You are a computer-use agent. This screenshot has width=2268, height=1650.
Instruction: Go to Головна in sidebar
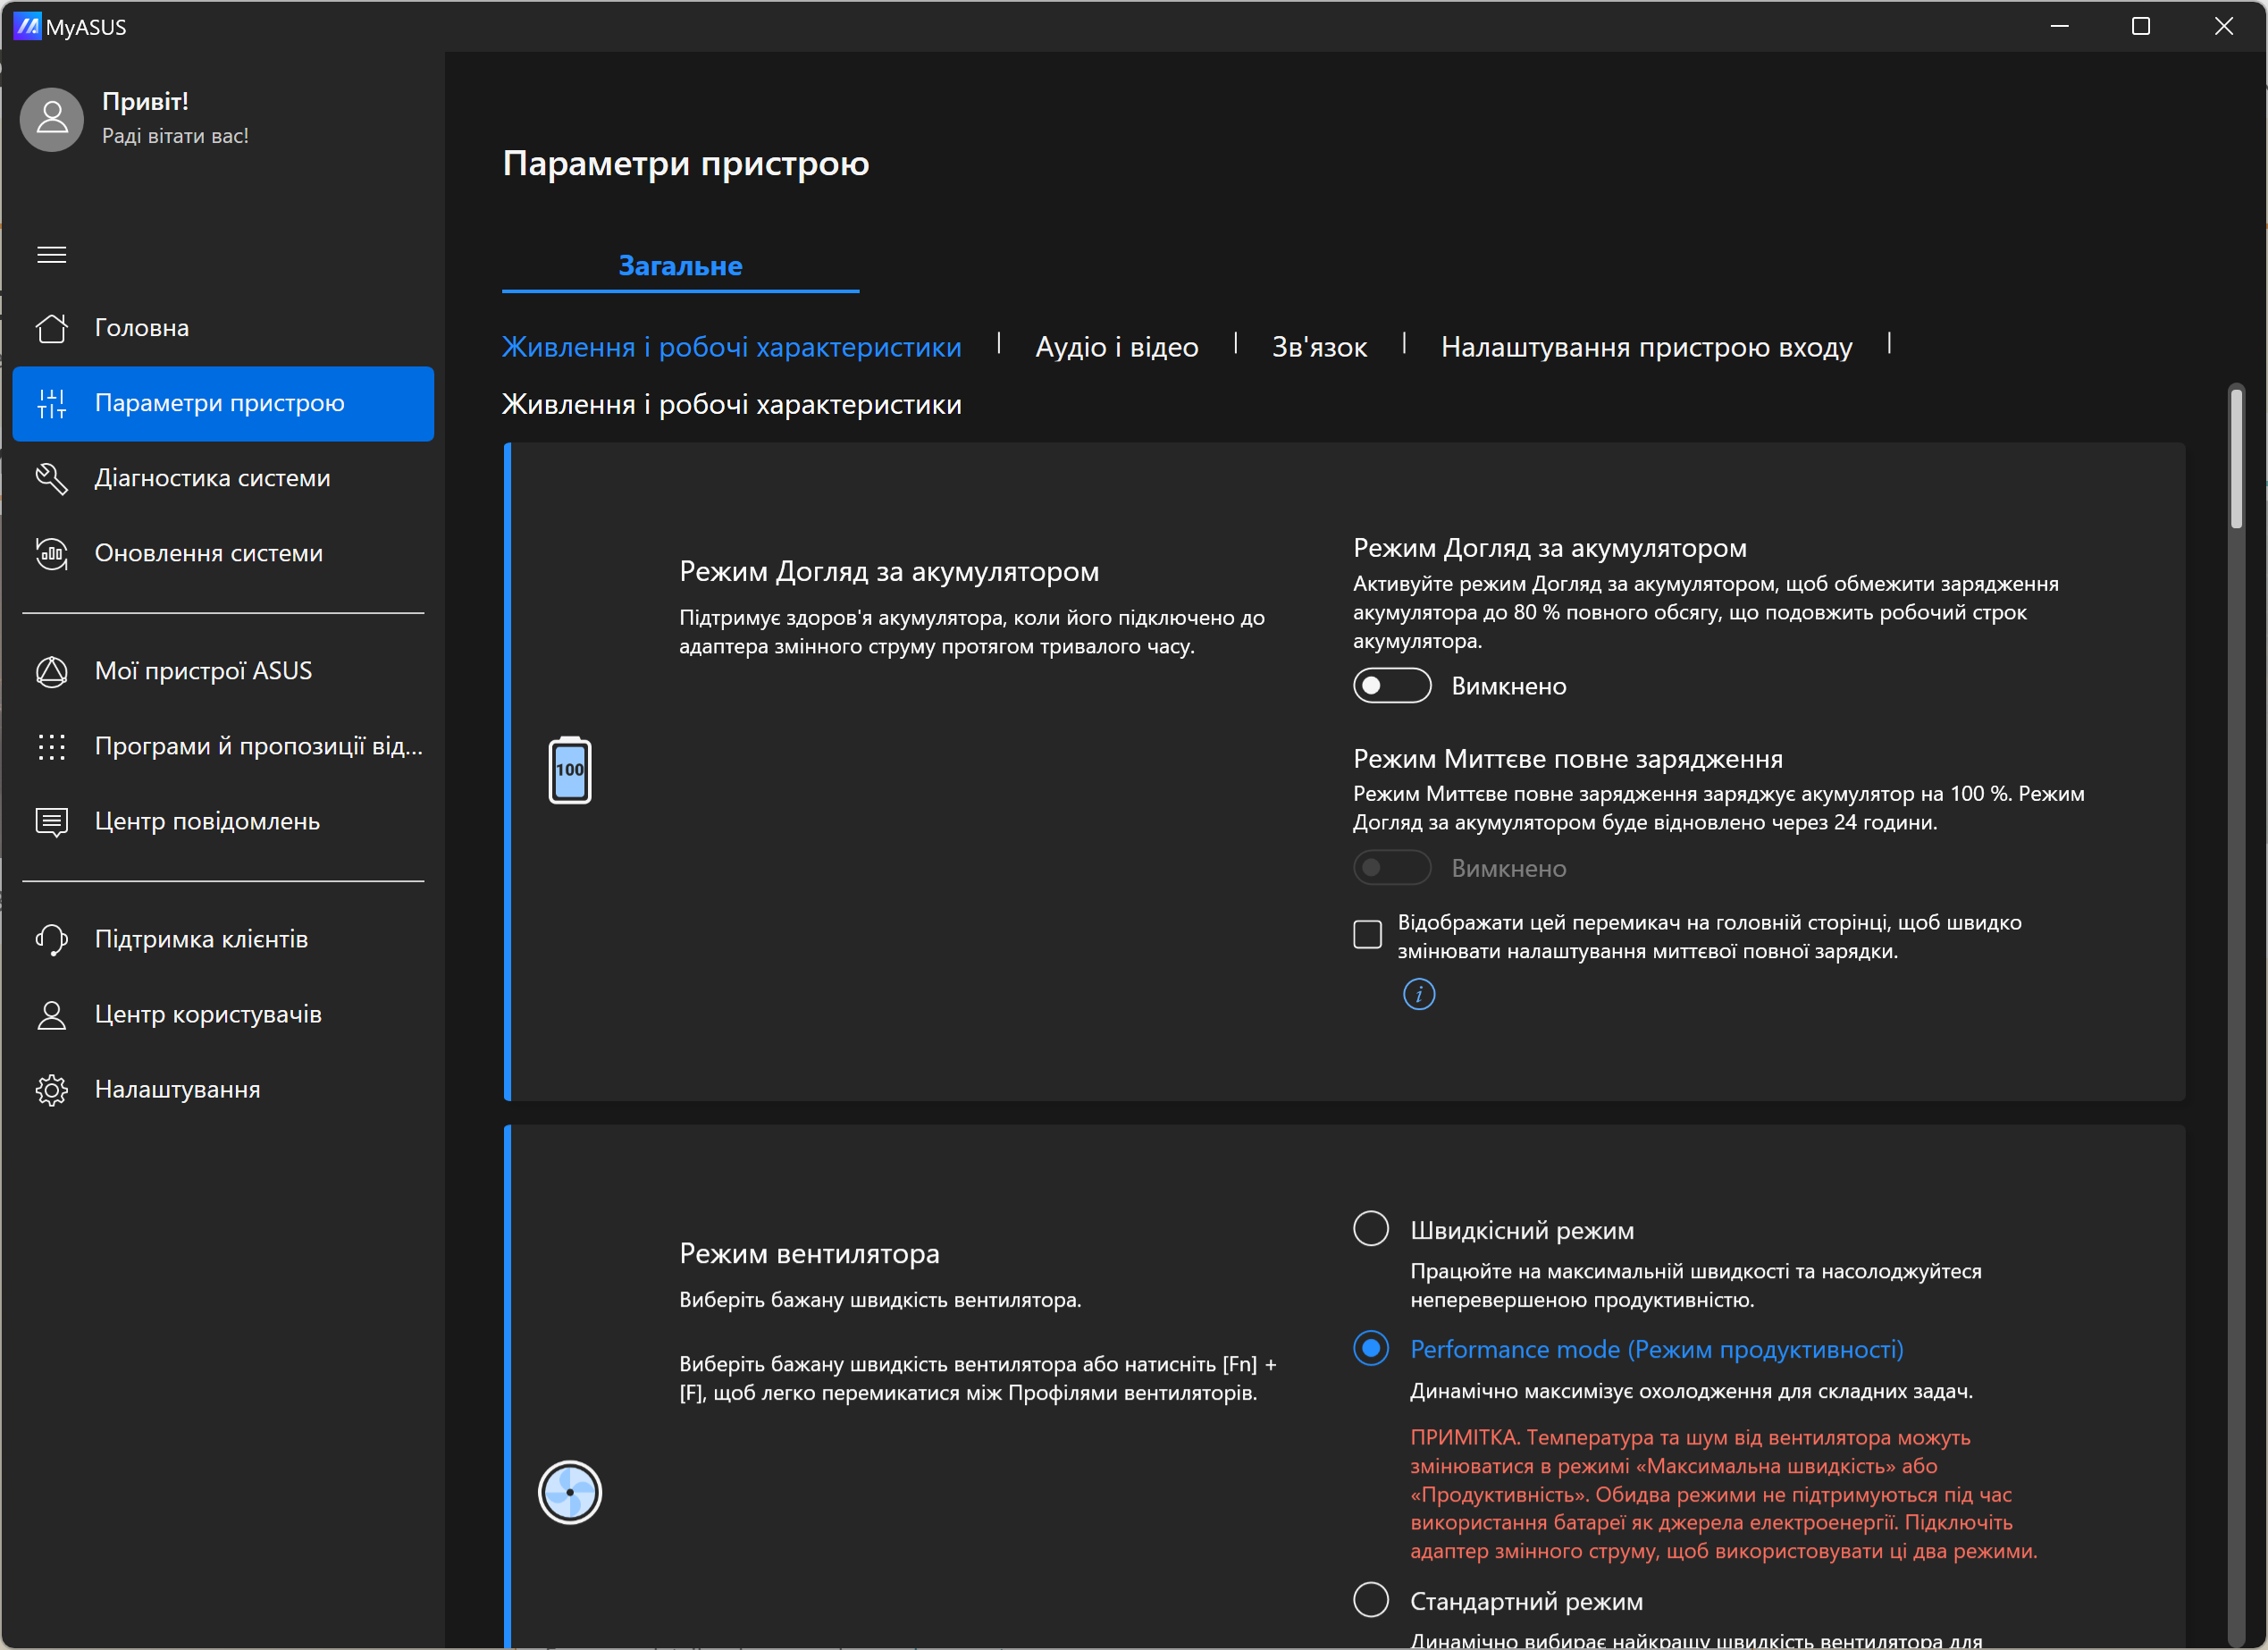click(x=223, y=328)
